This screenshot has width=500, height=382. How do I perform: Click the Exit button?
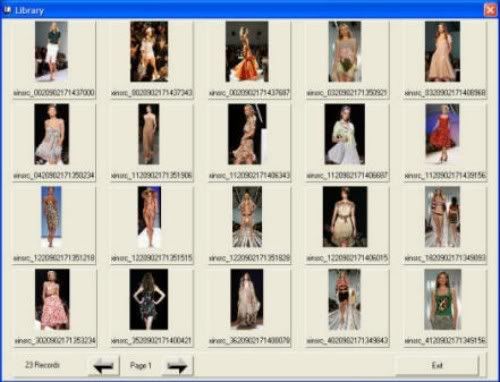click(437, 365)
